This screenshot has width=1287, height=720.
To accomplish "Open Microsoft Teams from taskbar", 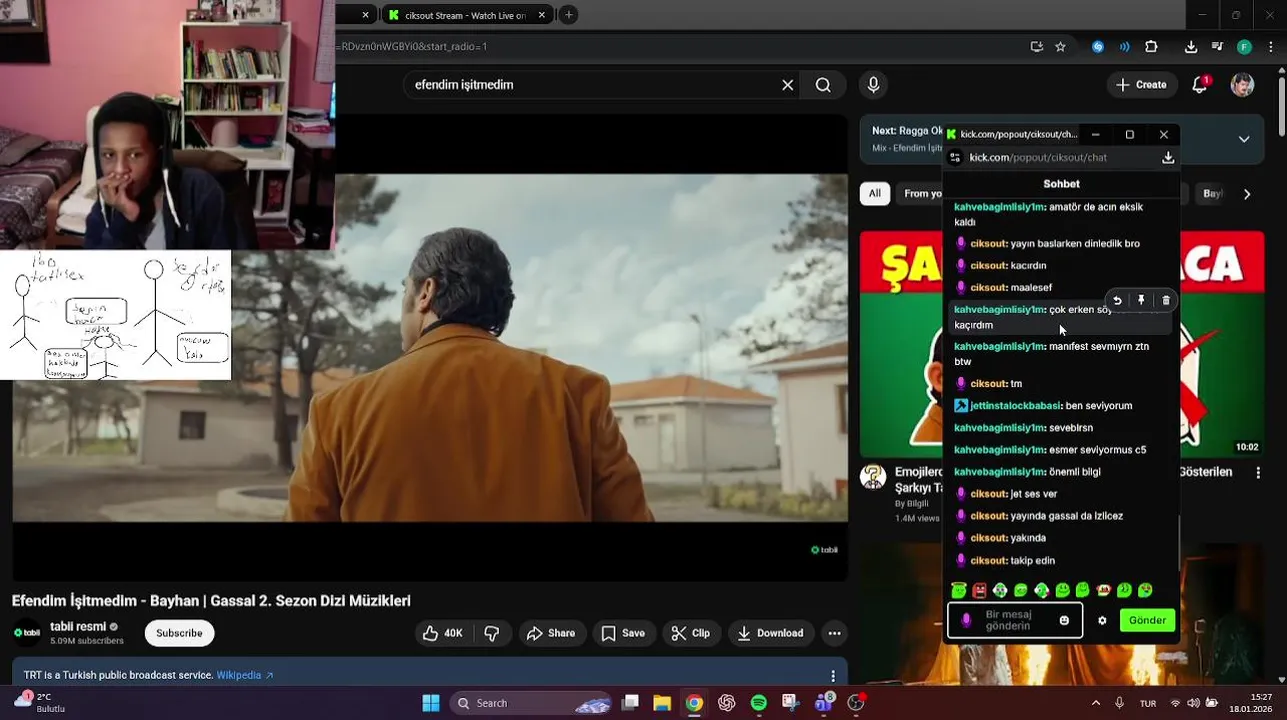I will 824,703.
